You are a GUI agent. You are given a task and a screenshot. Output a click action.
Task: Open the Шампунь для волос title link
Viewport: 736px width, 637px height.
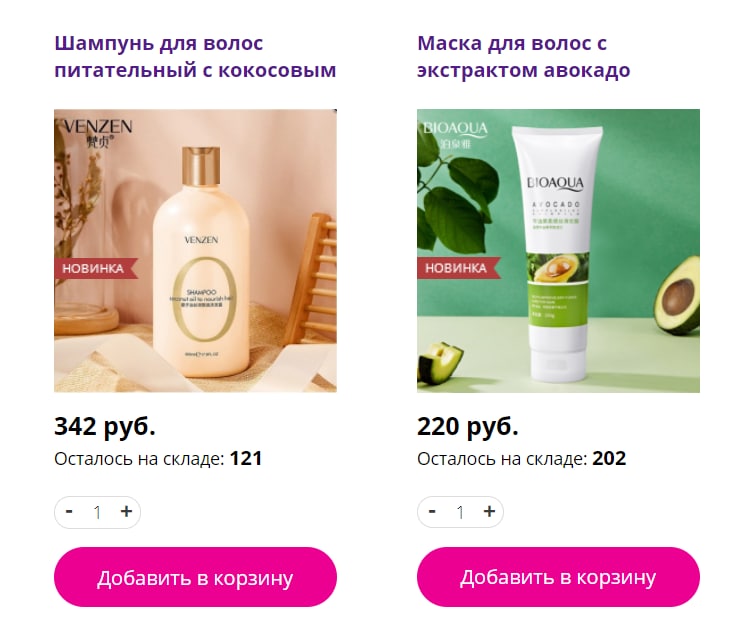[195, 57]
